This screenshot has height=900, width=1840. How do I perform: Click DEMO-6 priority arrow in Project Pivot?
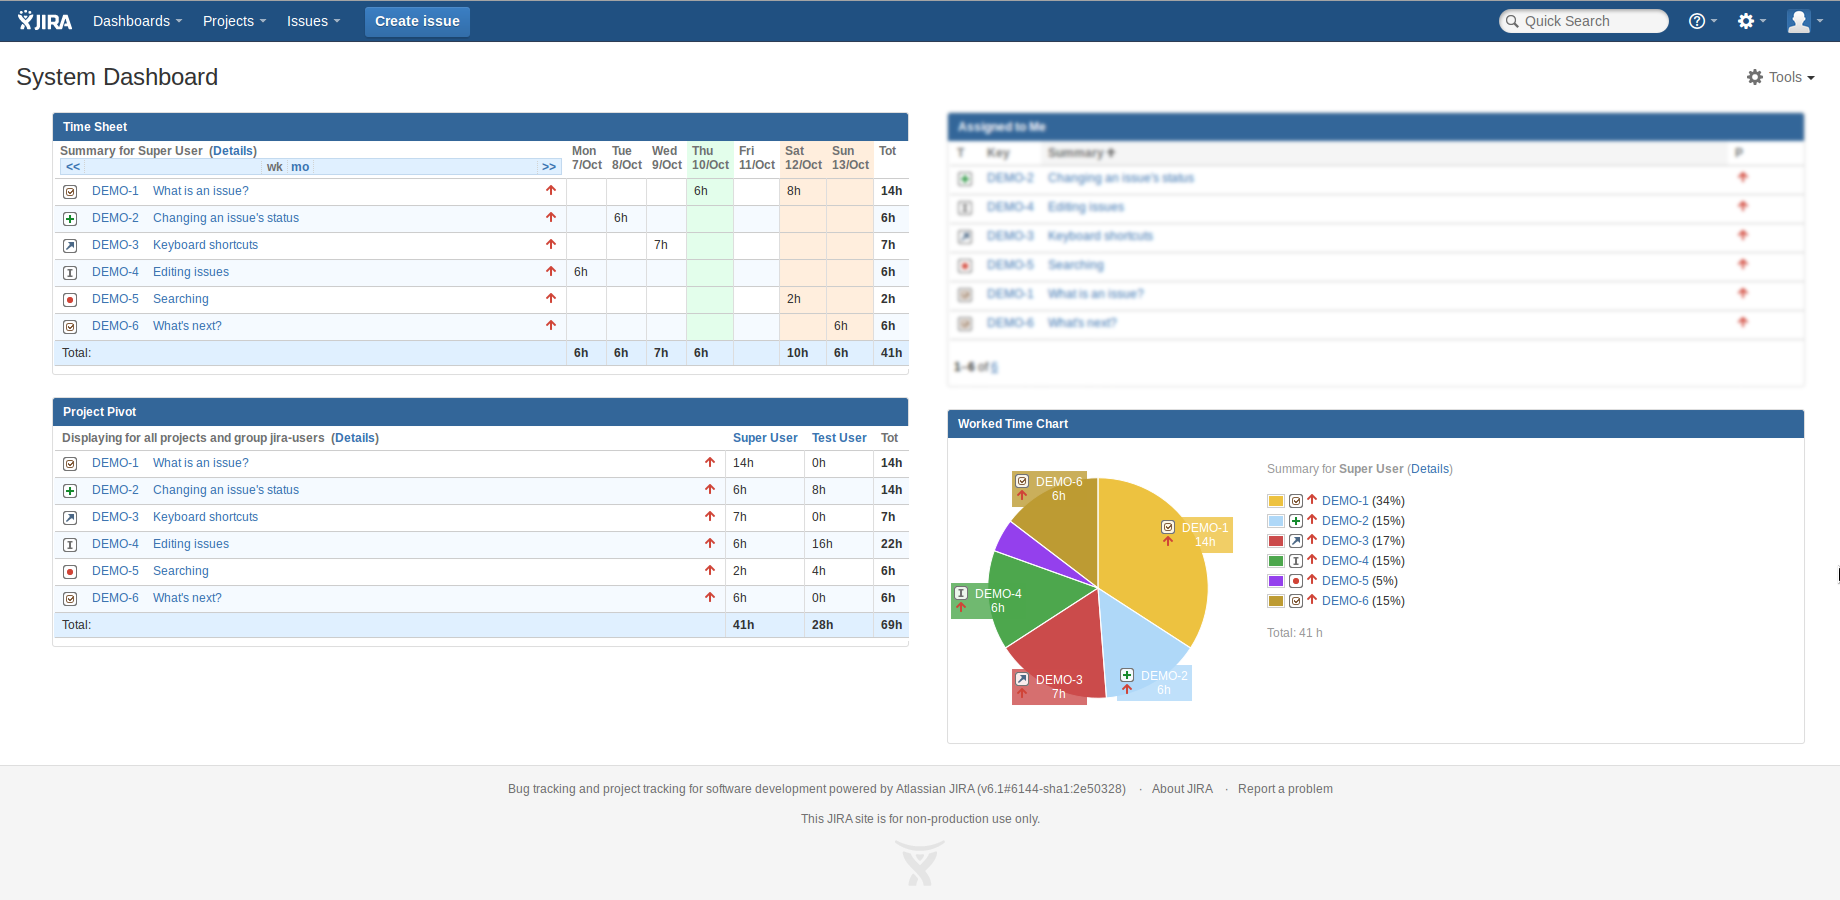(x=710, y=597)
